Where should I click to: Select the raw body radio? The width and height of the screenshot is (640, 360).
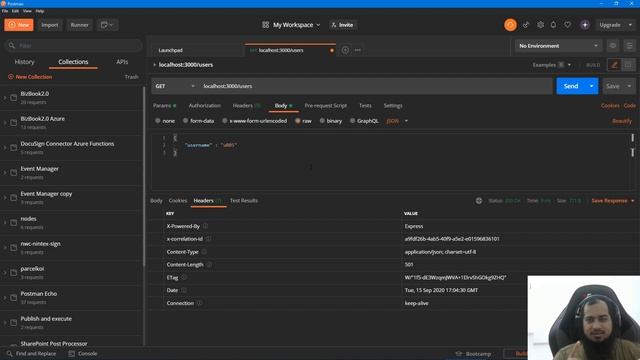(298, 121)
